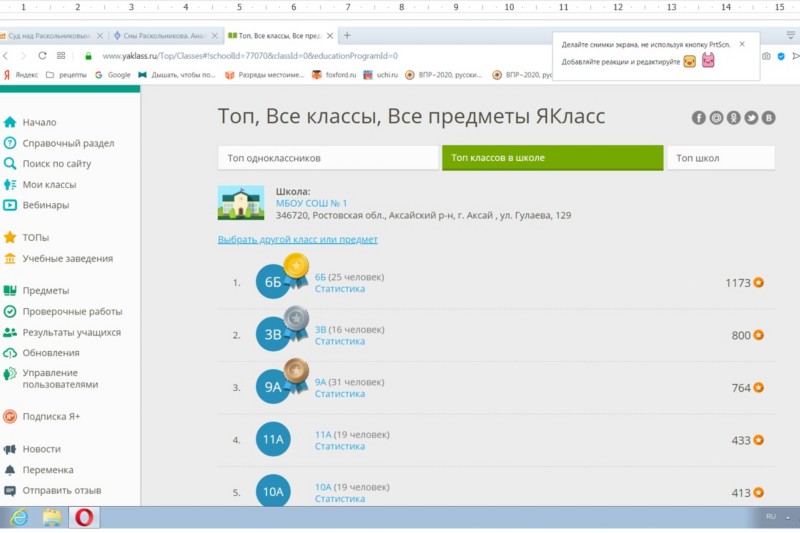This screenshot has width=800, height=533.
Task: Select Топ классов в школе tab
Action: 553,158
